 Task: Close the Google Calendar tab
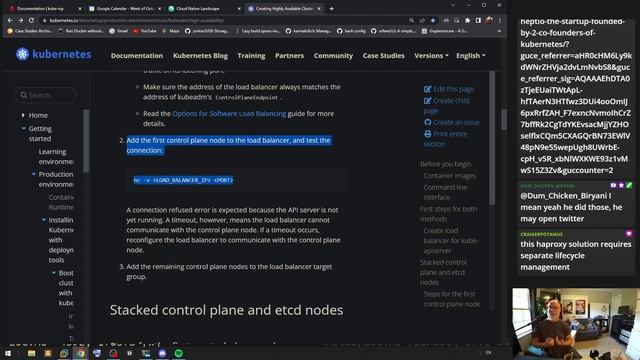point(159,8)
